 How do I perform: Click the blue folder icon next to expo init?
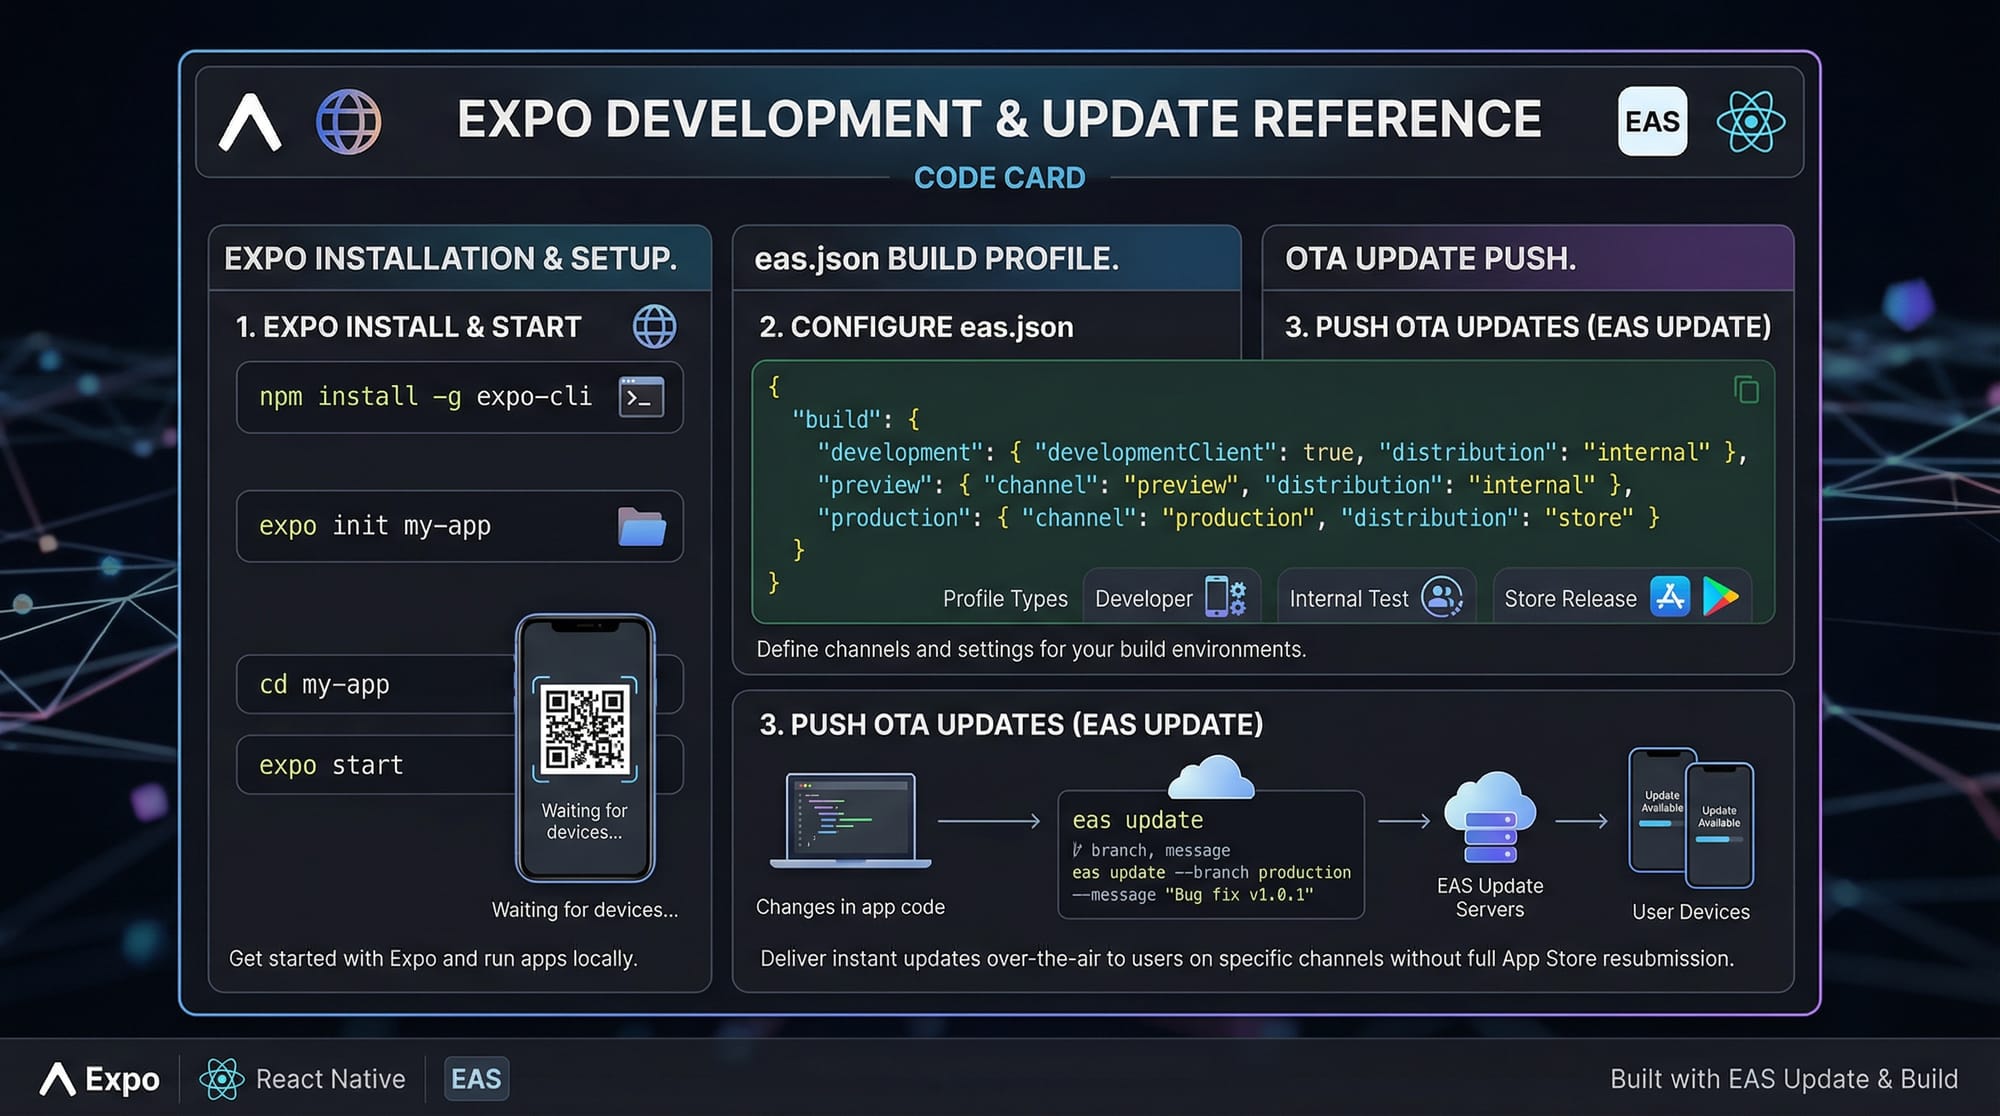[641, 526]
